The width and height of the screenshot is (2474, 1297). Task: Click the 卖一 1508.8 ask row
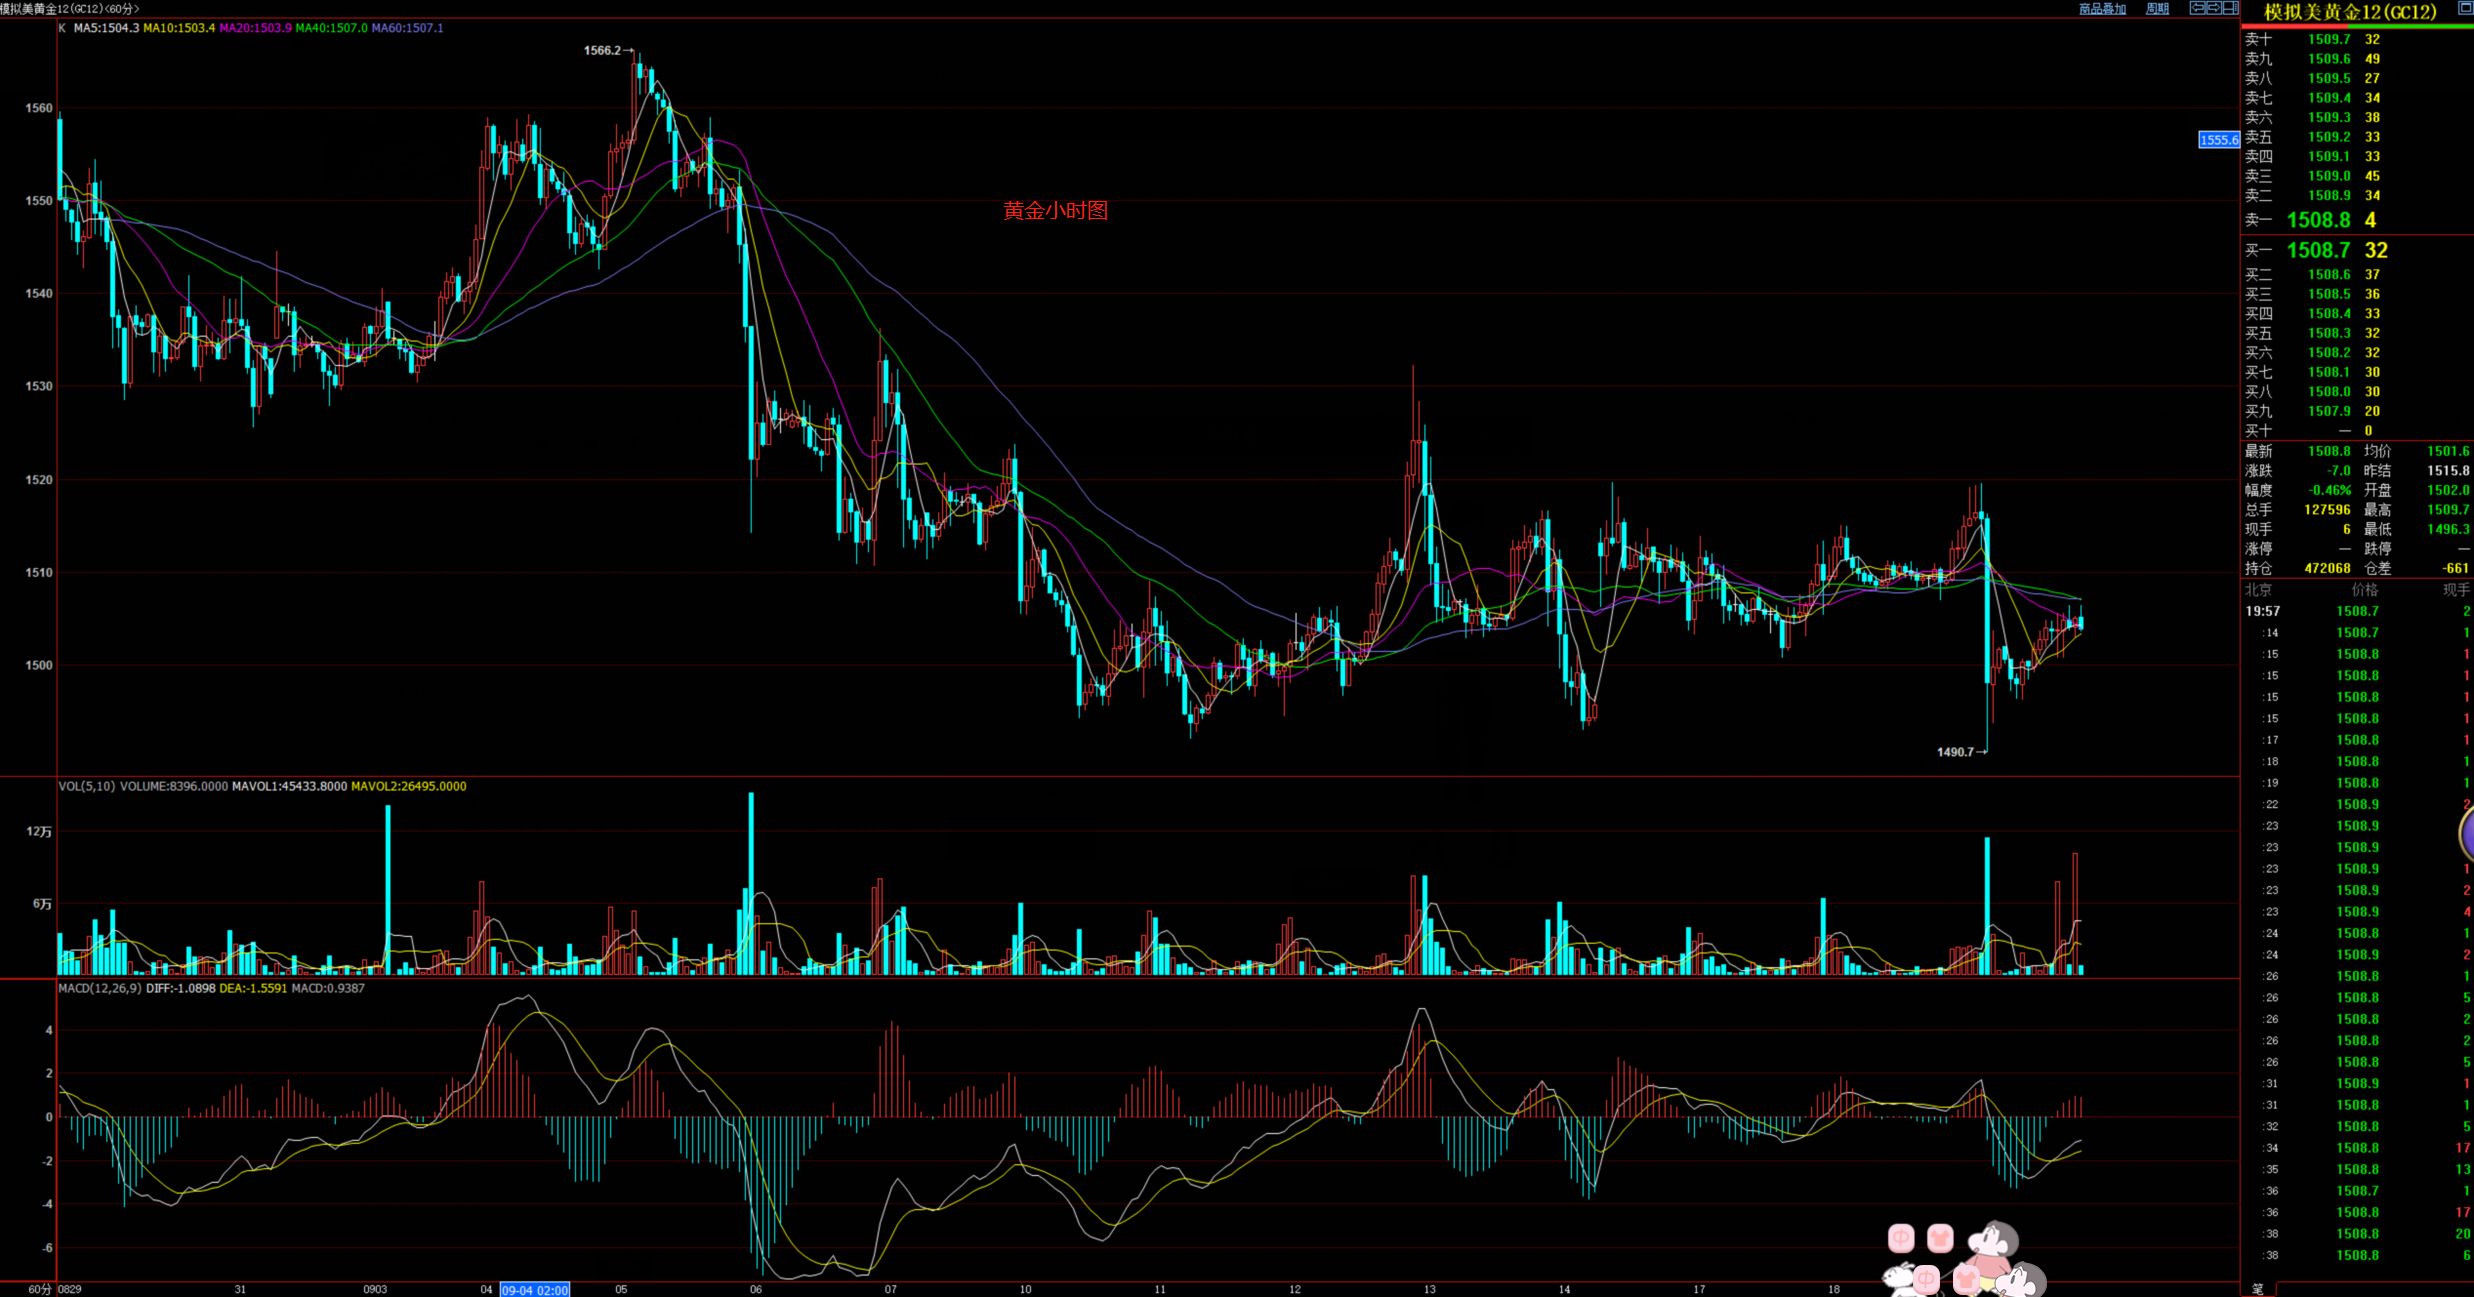pos(2357,220)
